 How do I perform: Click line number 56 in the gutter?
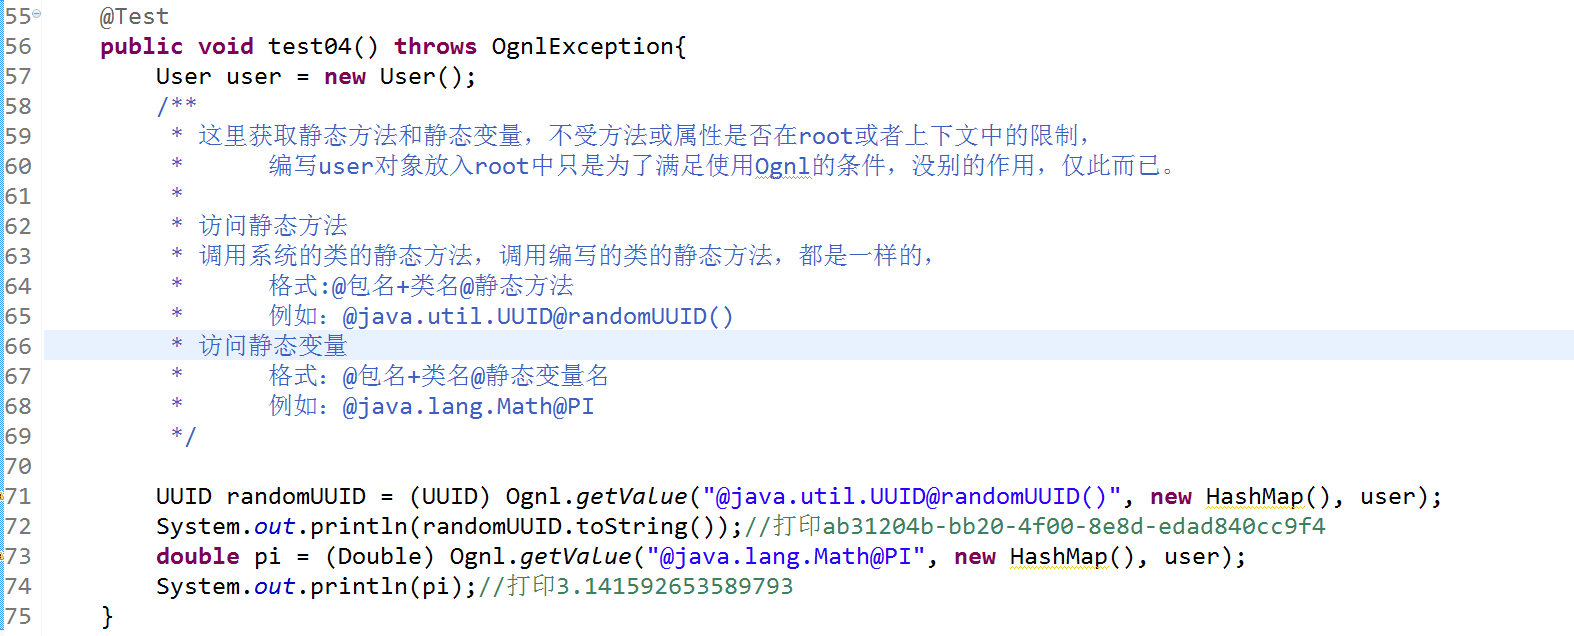(18, 47)
